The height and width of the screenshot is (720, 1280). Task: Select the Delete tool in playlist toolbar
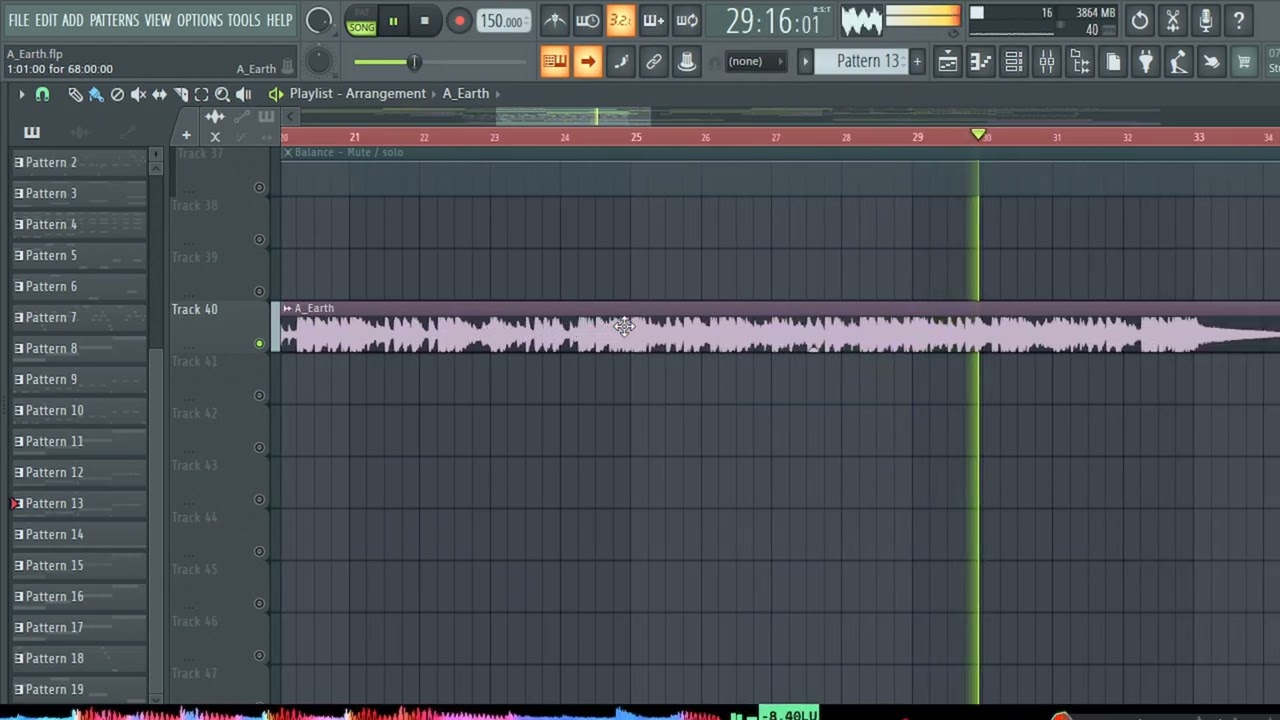coord(117,94)
